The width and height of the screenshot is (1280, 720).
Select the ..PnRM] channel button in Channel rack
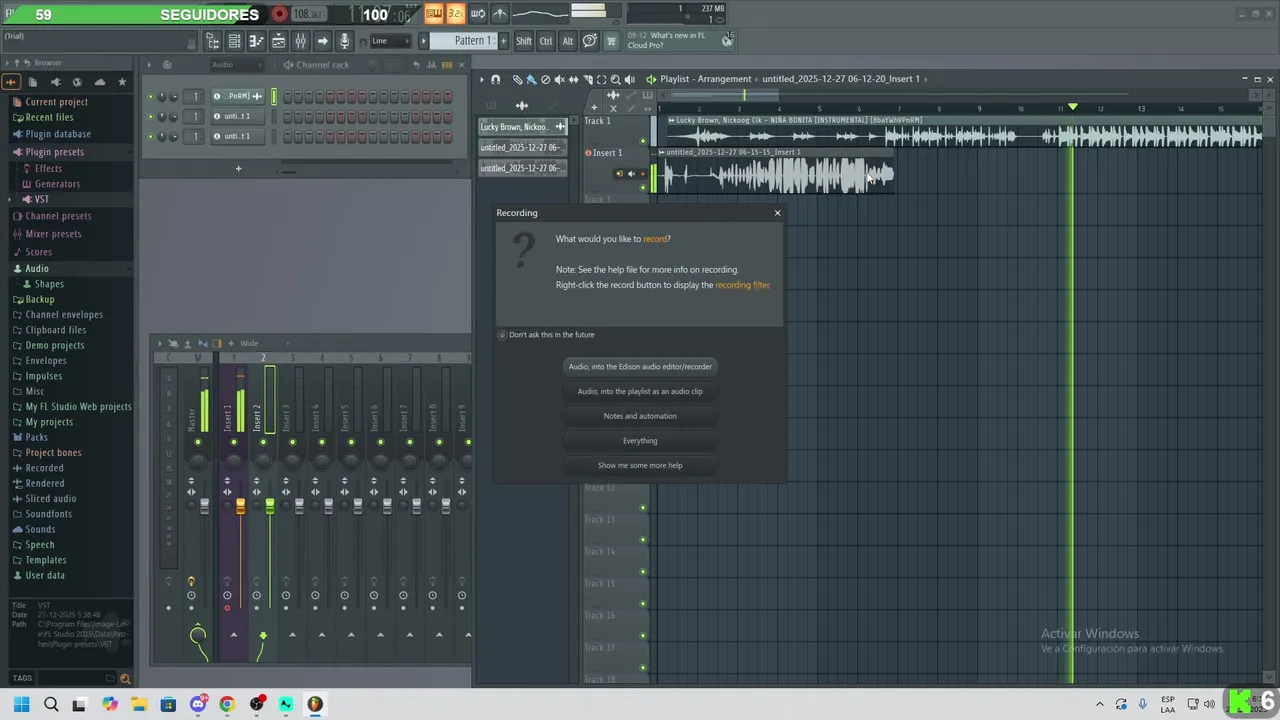(237, 97)
